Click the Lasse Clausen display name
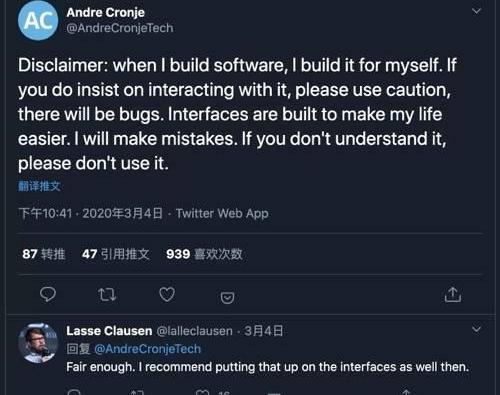This screenshot has width=500, height=395. click(x=109, y=331)
